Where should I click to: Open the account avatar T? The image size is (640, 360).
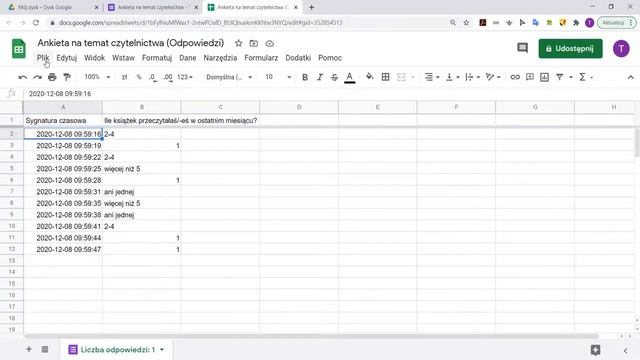(x=621, y=49)
